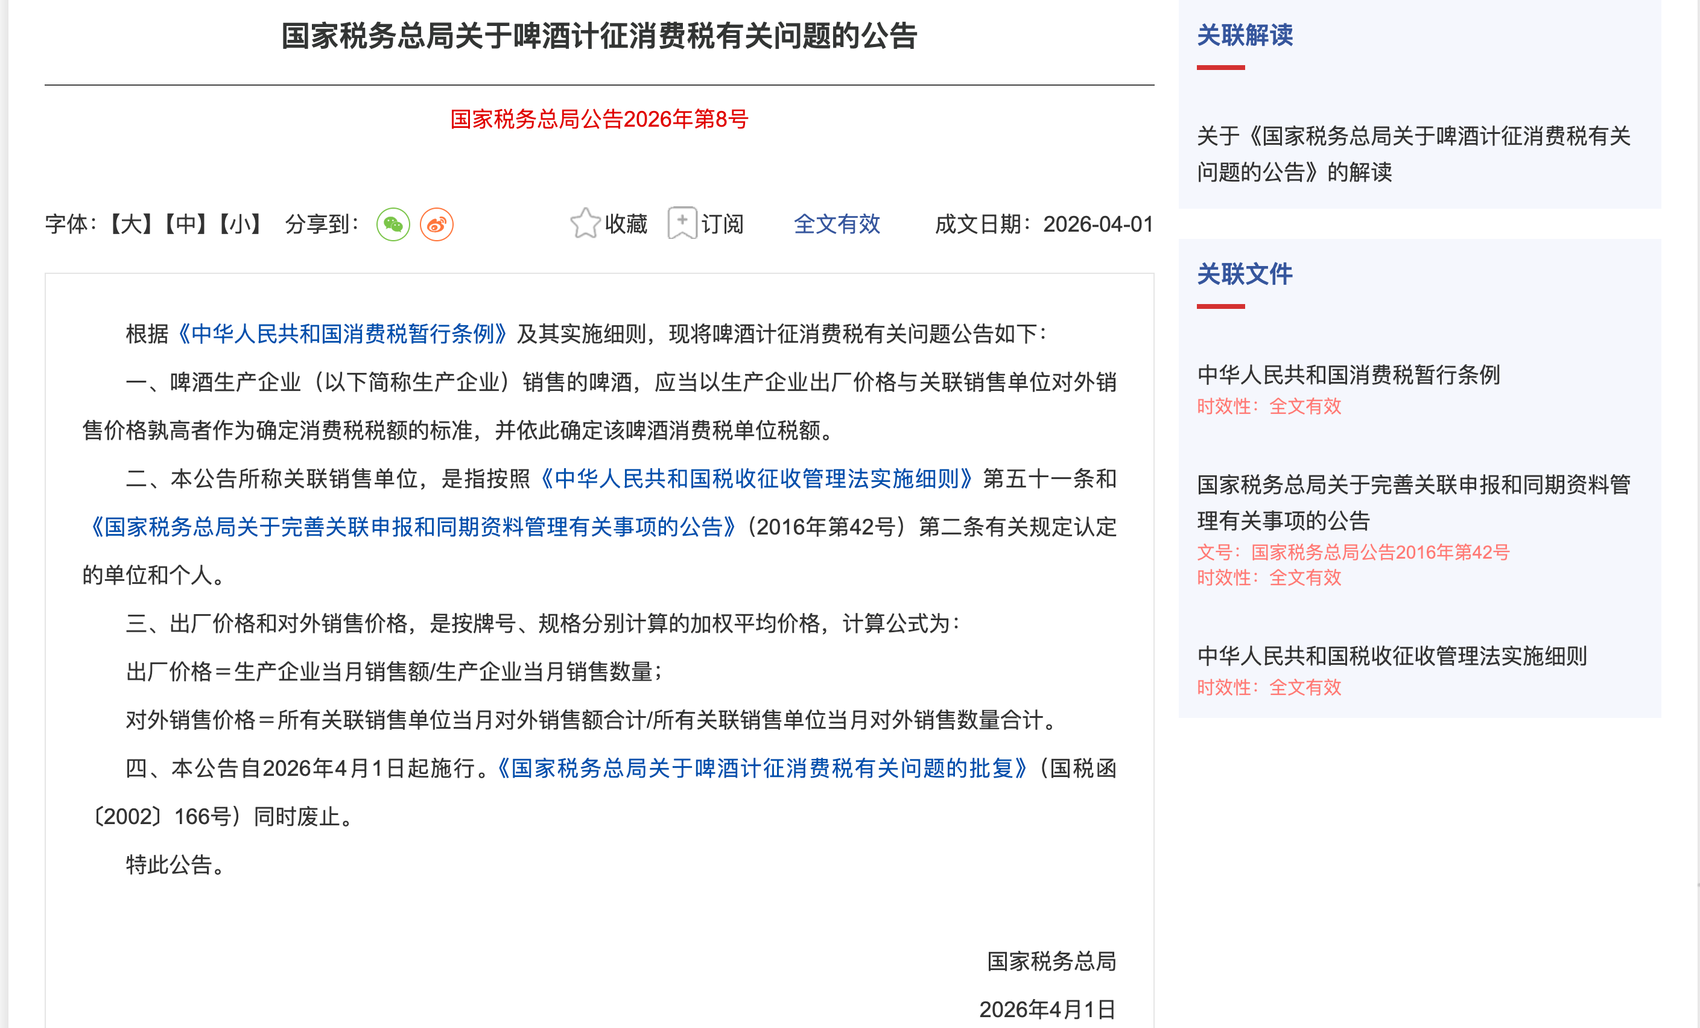Share the announcement via Weibo icon
This screenshot has width=1700, height=1028.
[x=437, y=224]
